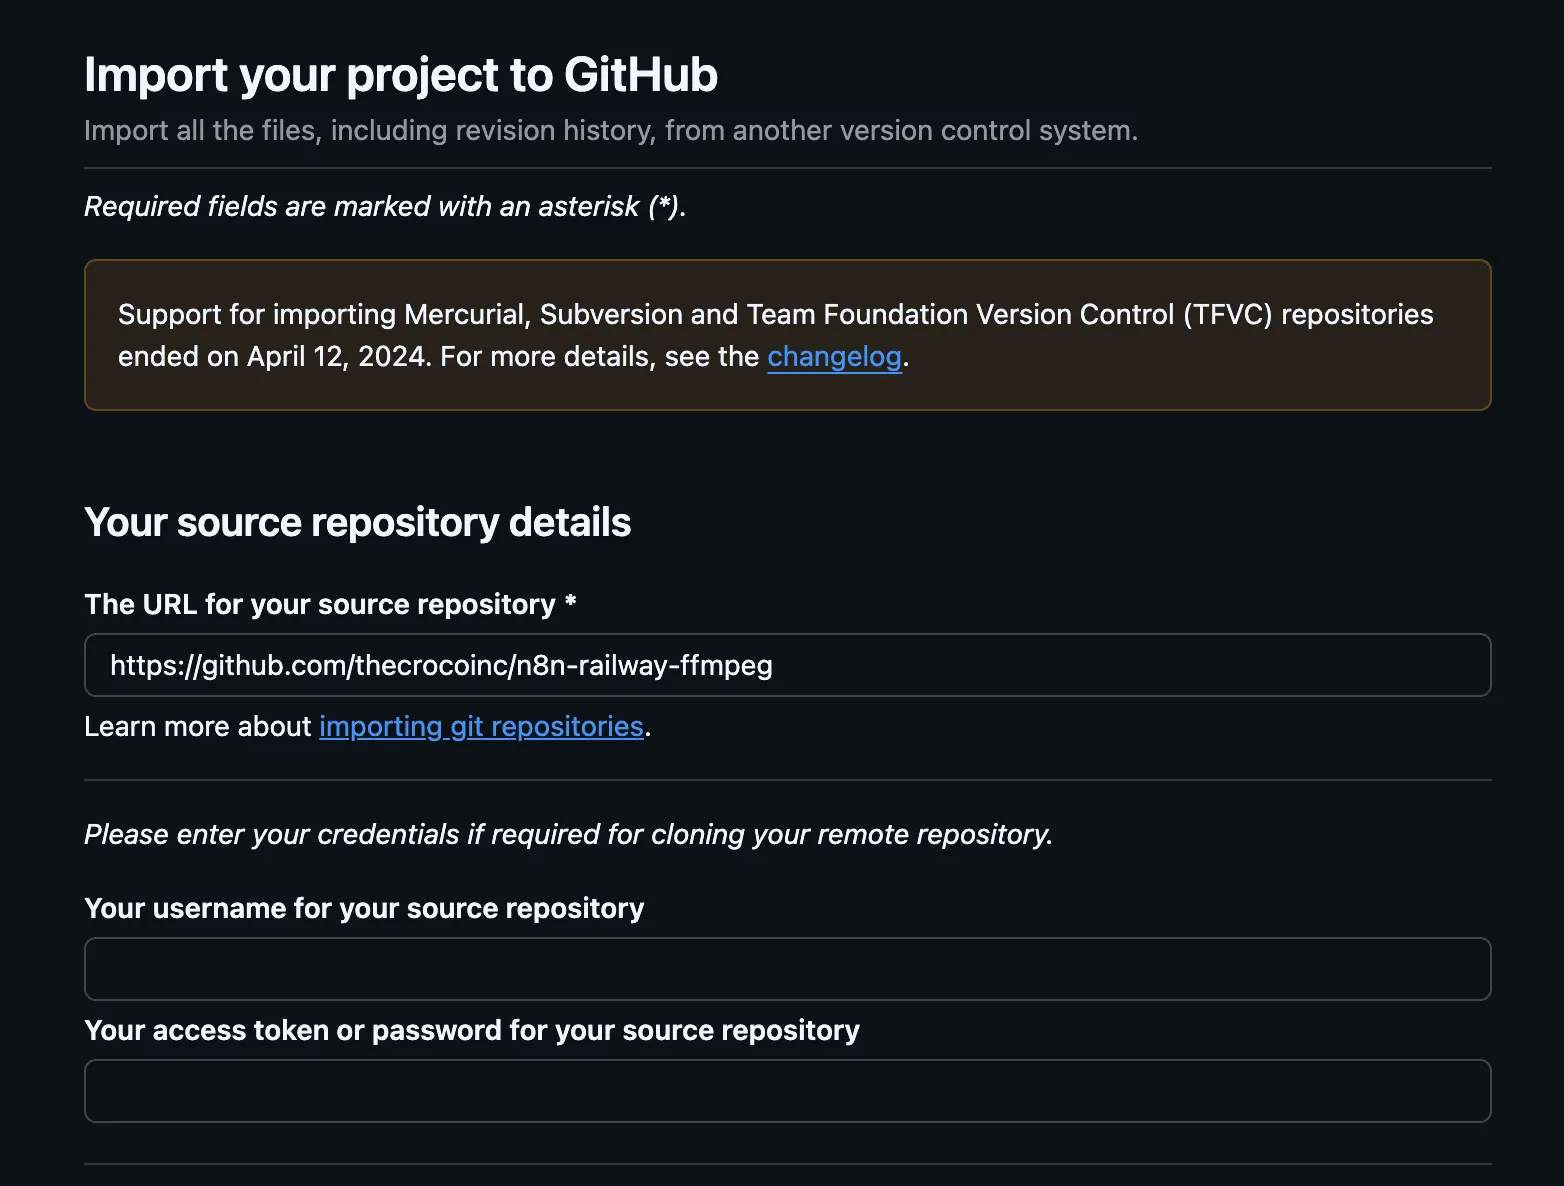Click the asterisk beside the URL label
The height and width of the screenshot is (1186, 1564).
(571, 603)
